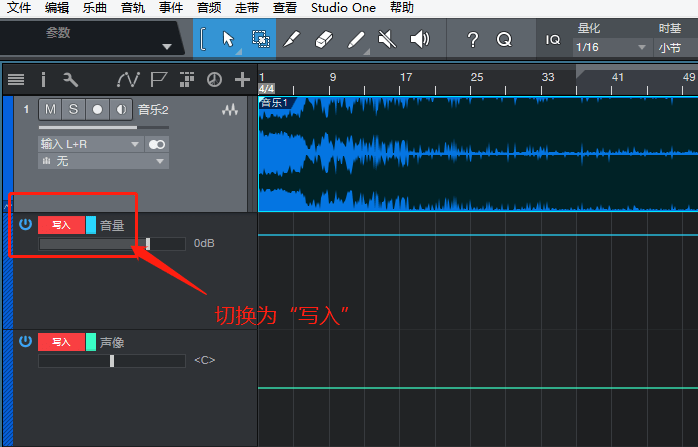Click 写入 button on 声像 lane

click(x=61, y=342)
